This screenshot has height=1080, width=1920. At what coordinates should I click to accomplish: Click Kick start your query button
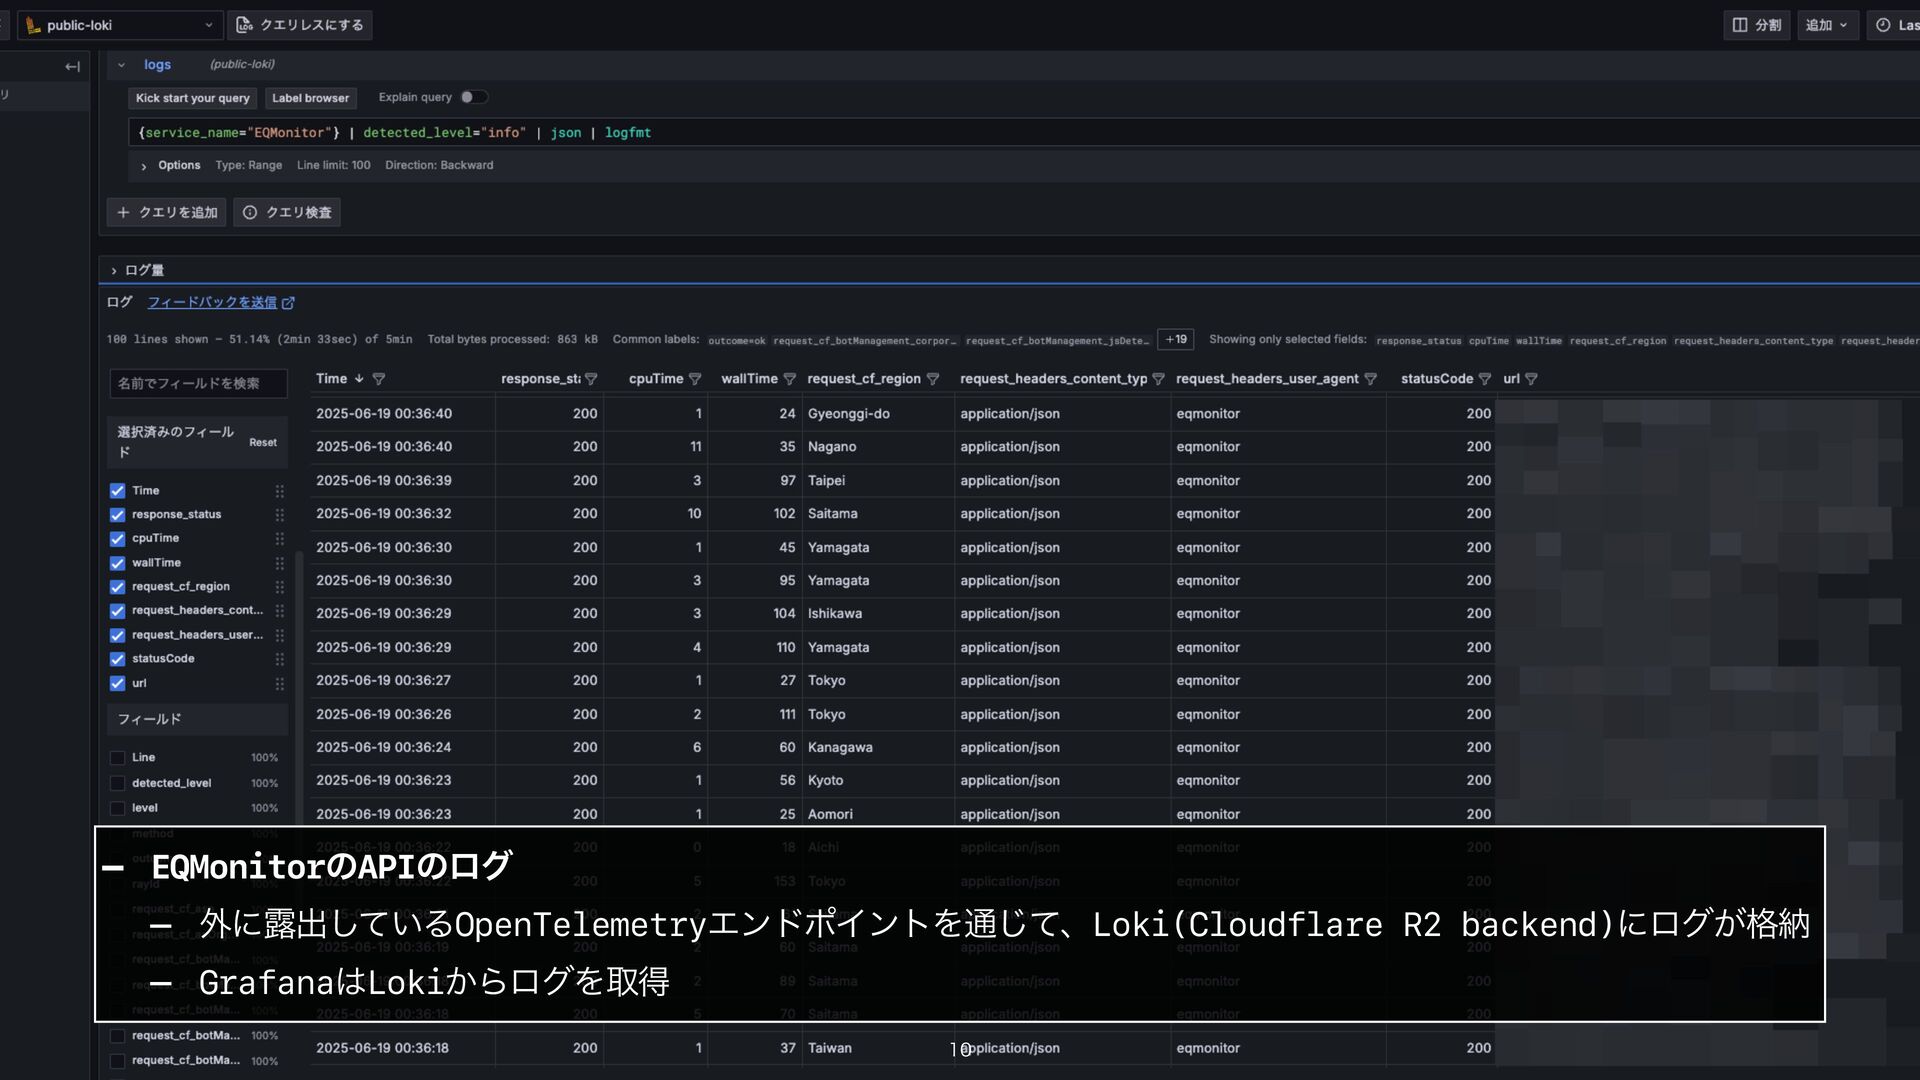tap(192, 98)
